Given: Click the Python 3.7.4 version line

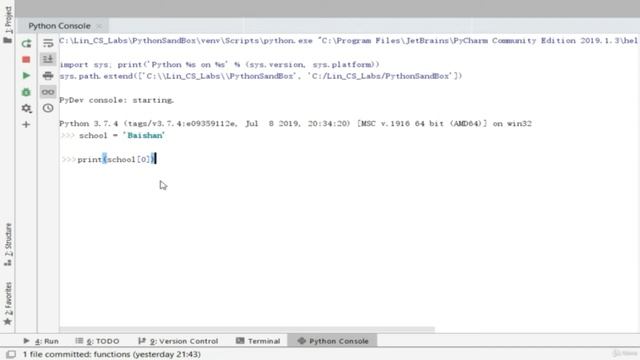Looking at the screenshot, I should pos(295,123).
